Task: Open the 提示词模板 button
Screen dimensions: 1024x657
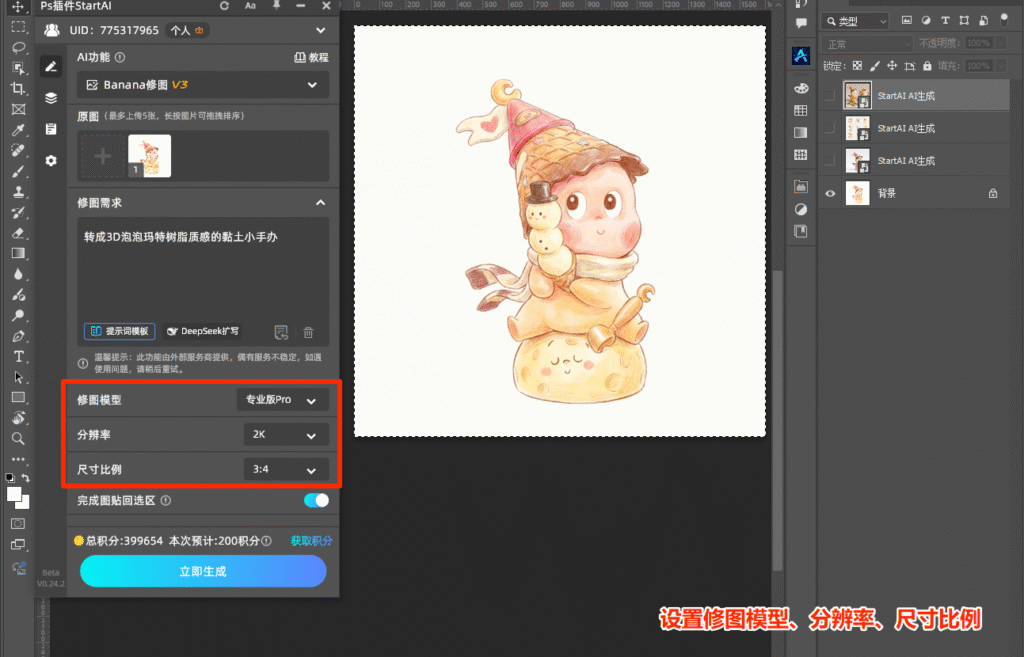Action: click(x=120, y=331)
